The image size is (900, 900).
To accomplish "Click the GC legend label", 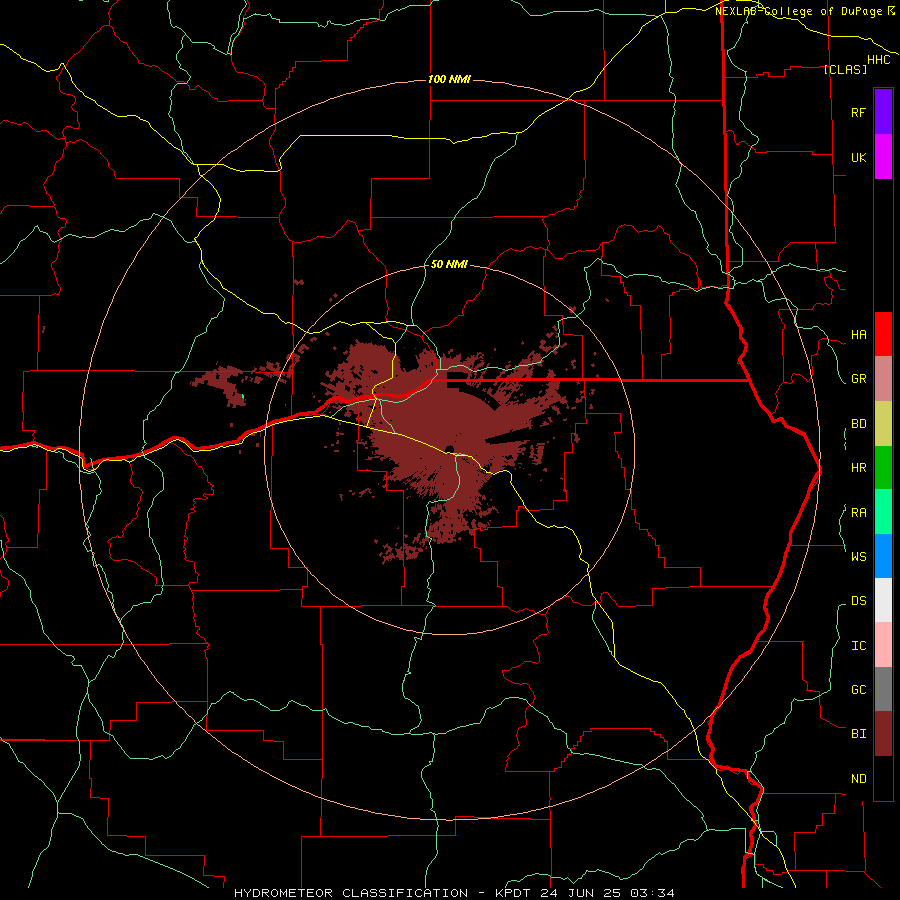I will coord(858,690).
